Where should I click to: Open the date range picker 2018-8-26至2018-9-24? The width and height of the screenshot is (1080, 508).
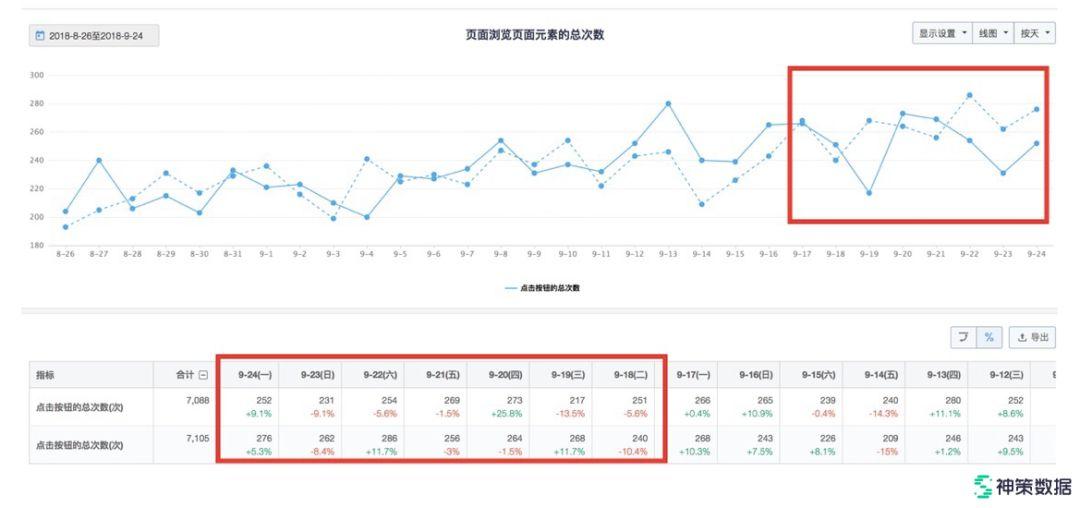[x=94, y=36]
